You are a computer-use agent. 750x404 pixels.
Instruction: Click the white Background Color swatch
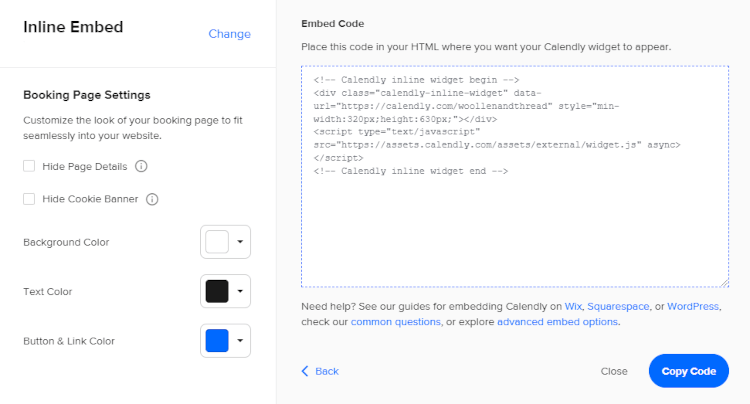coord(217,242)
